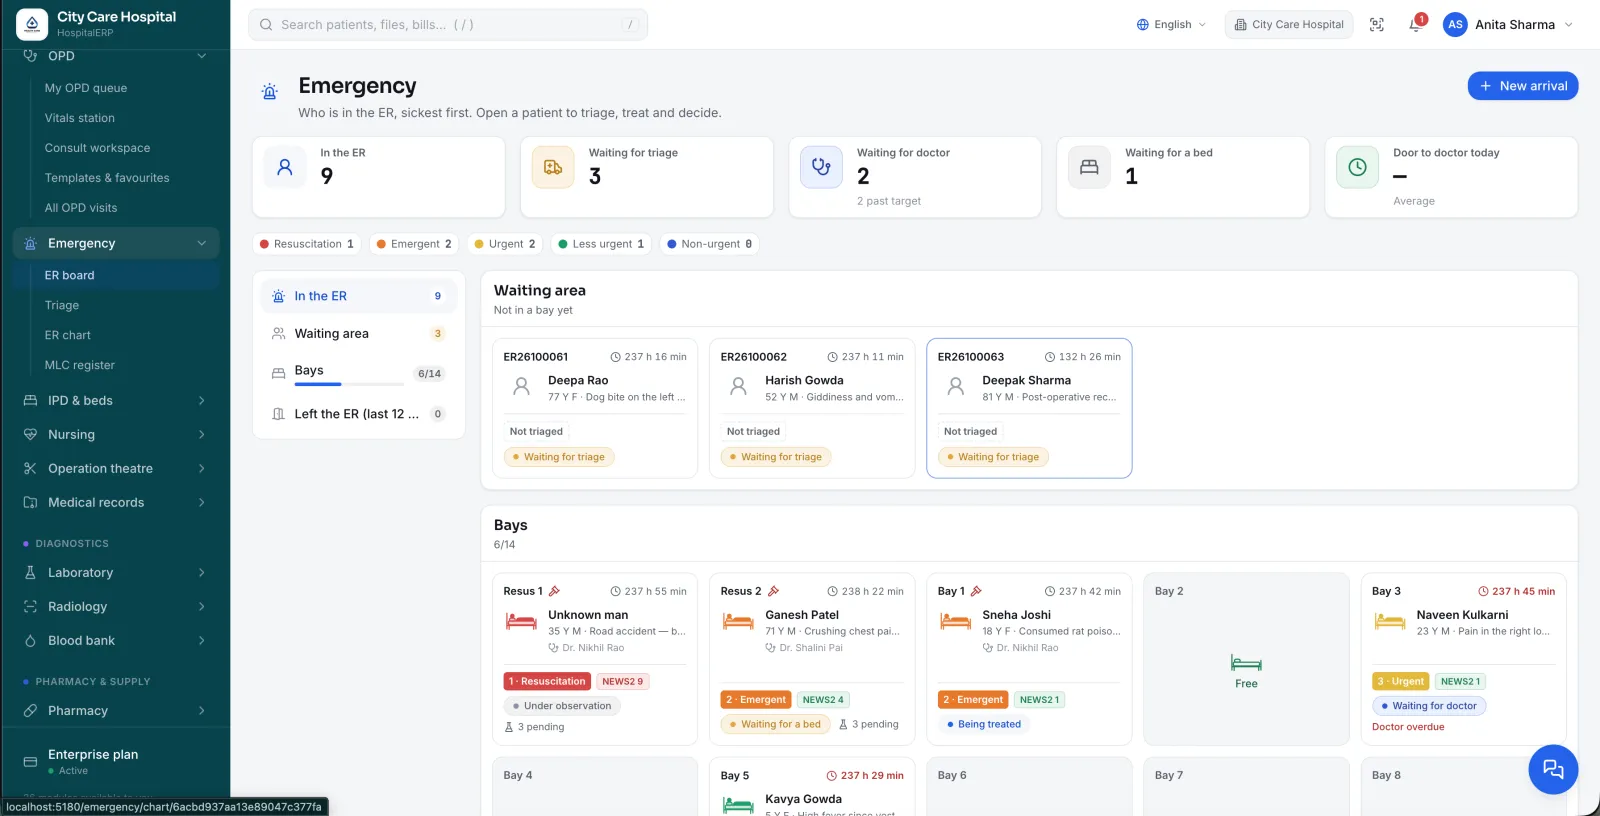Image resolution: width=1600 pixels, height=816 pixels.
Task: Click the Nursing heart icon
Action: (30, 435)
